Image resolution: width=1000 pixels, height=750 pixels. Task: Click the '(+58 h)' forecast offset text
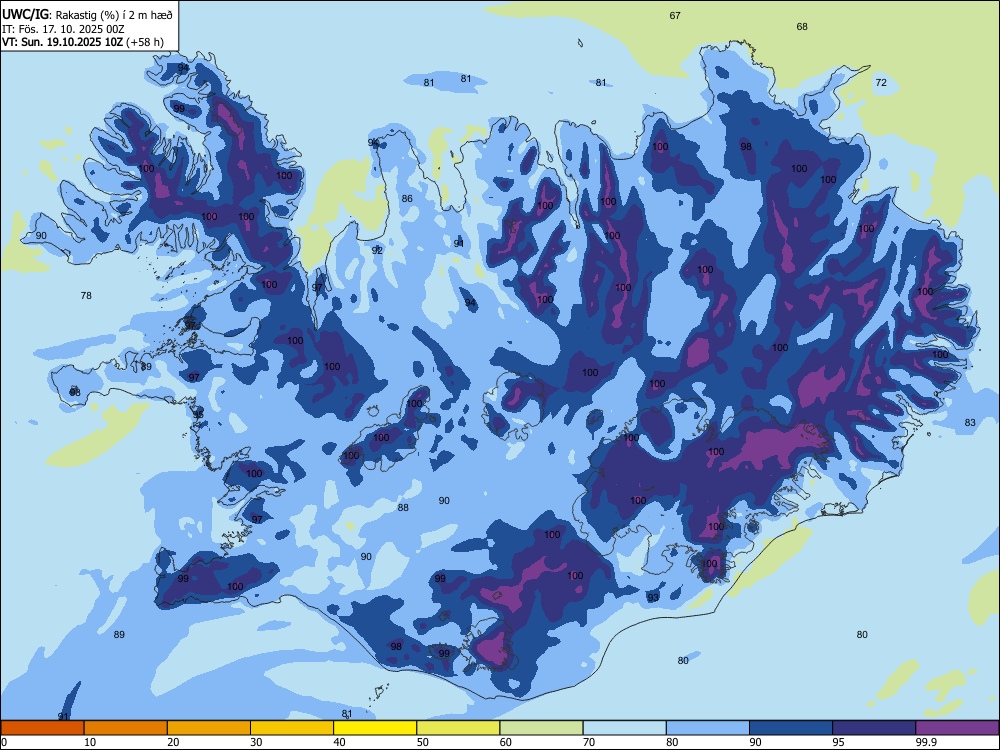coord(145,42)
